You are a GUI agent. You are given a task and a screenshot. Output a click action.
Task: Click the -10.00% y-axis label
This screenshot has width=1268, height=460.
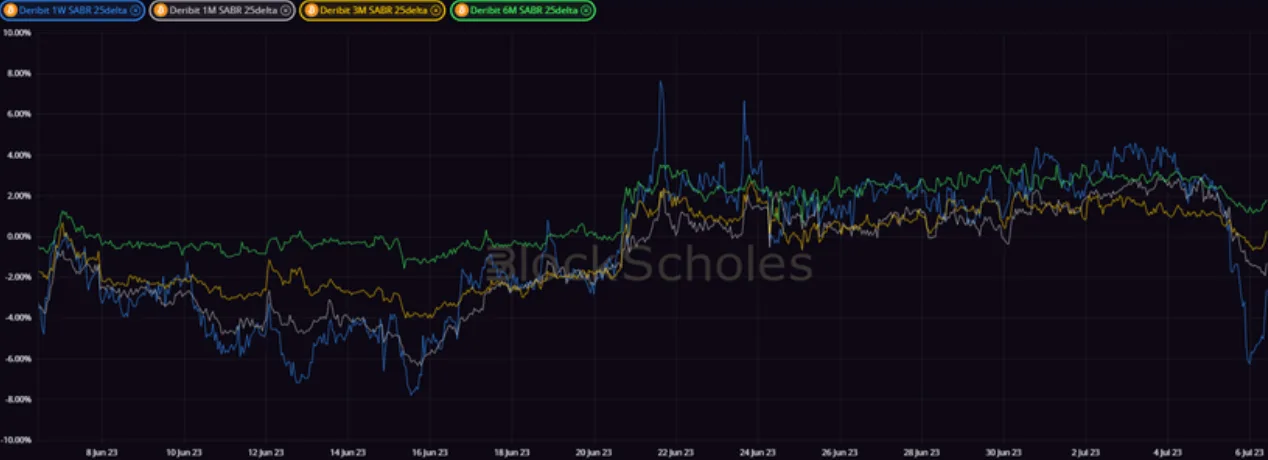[16, 440]
